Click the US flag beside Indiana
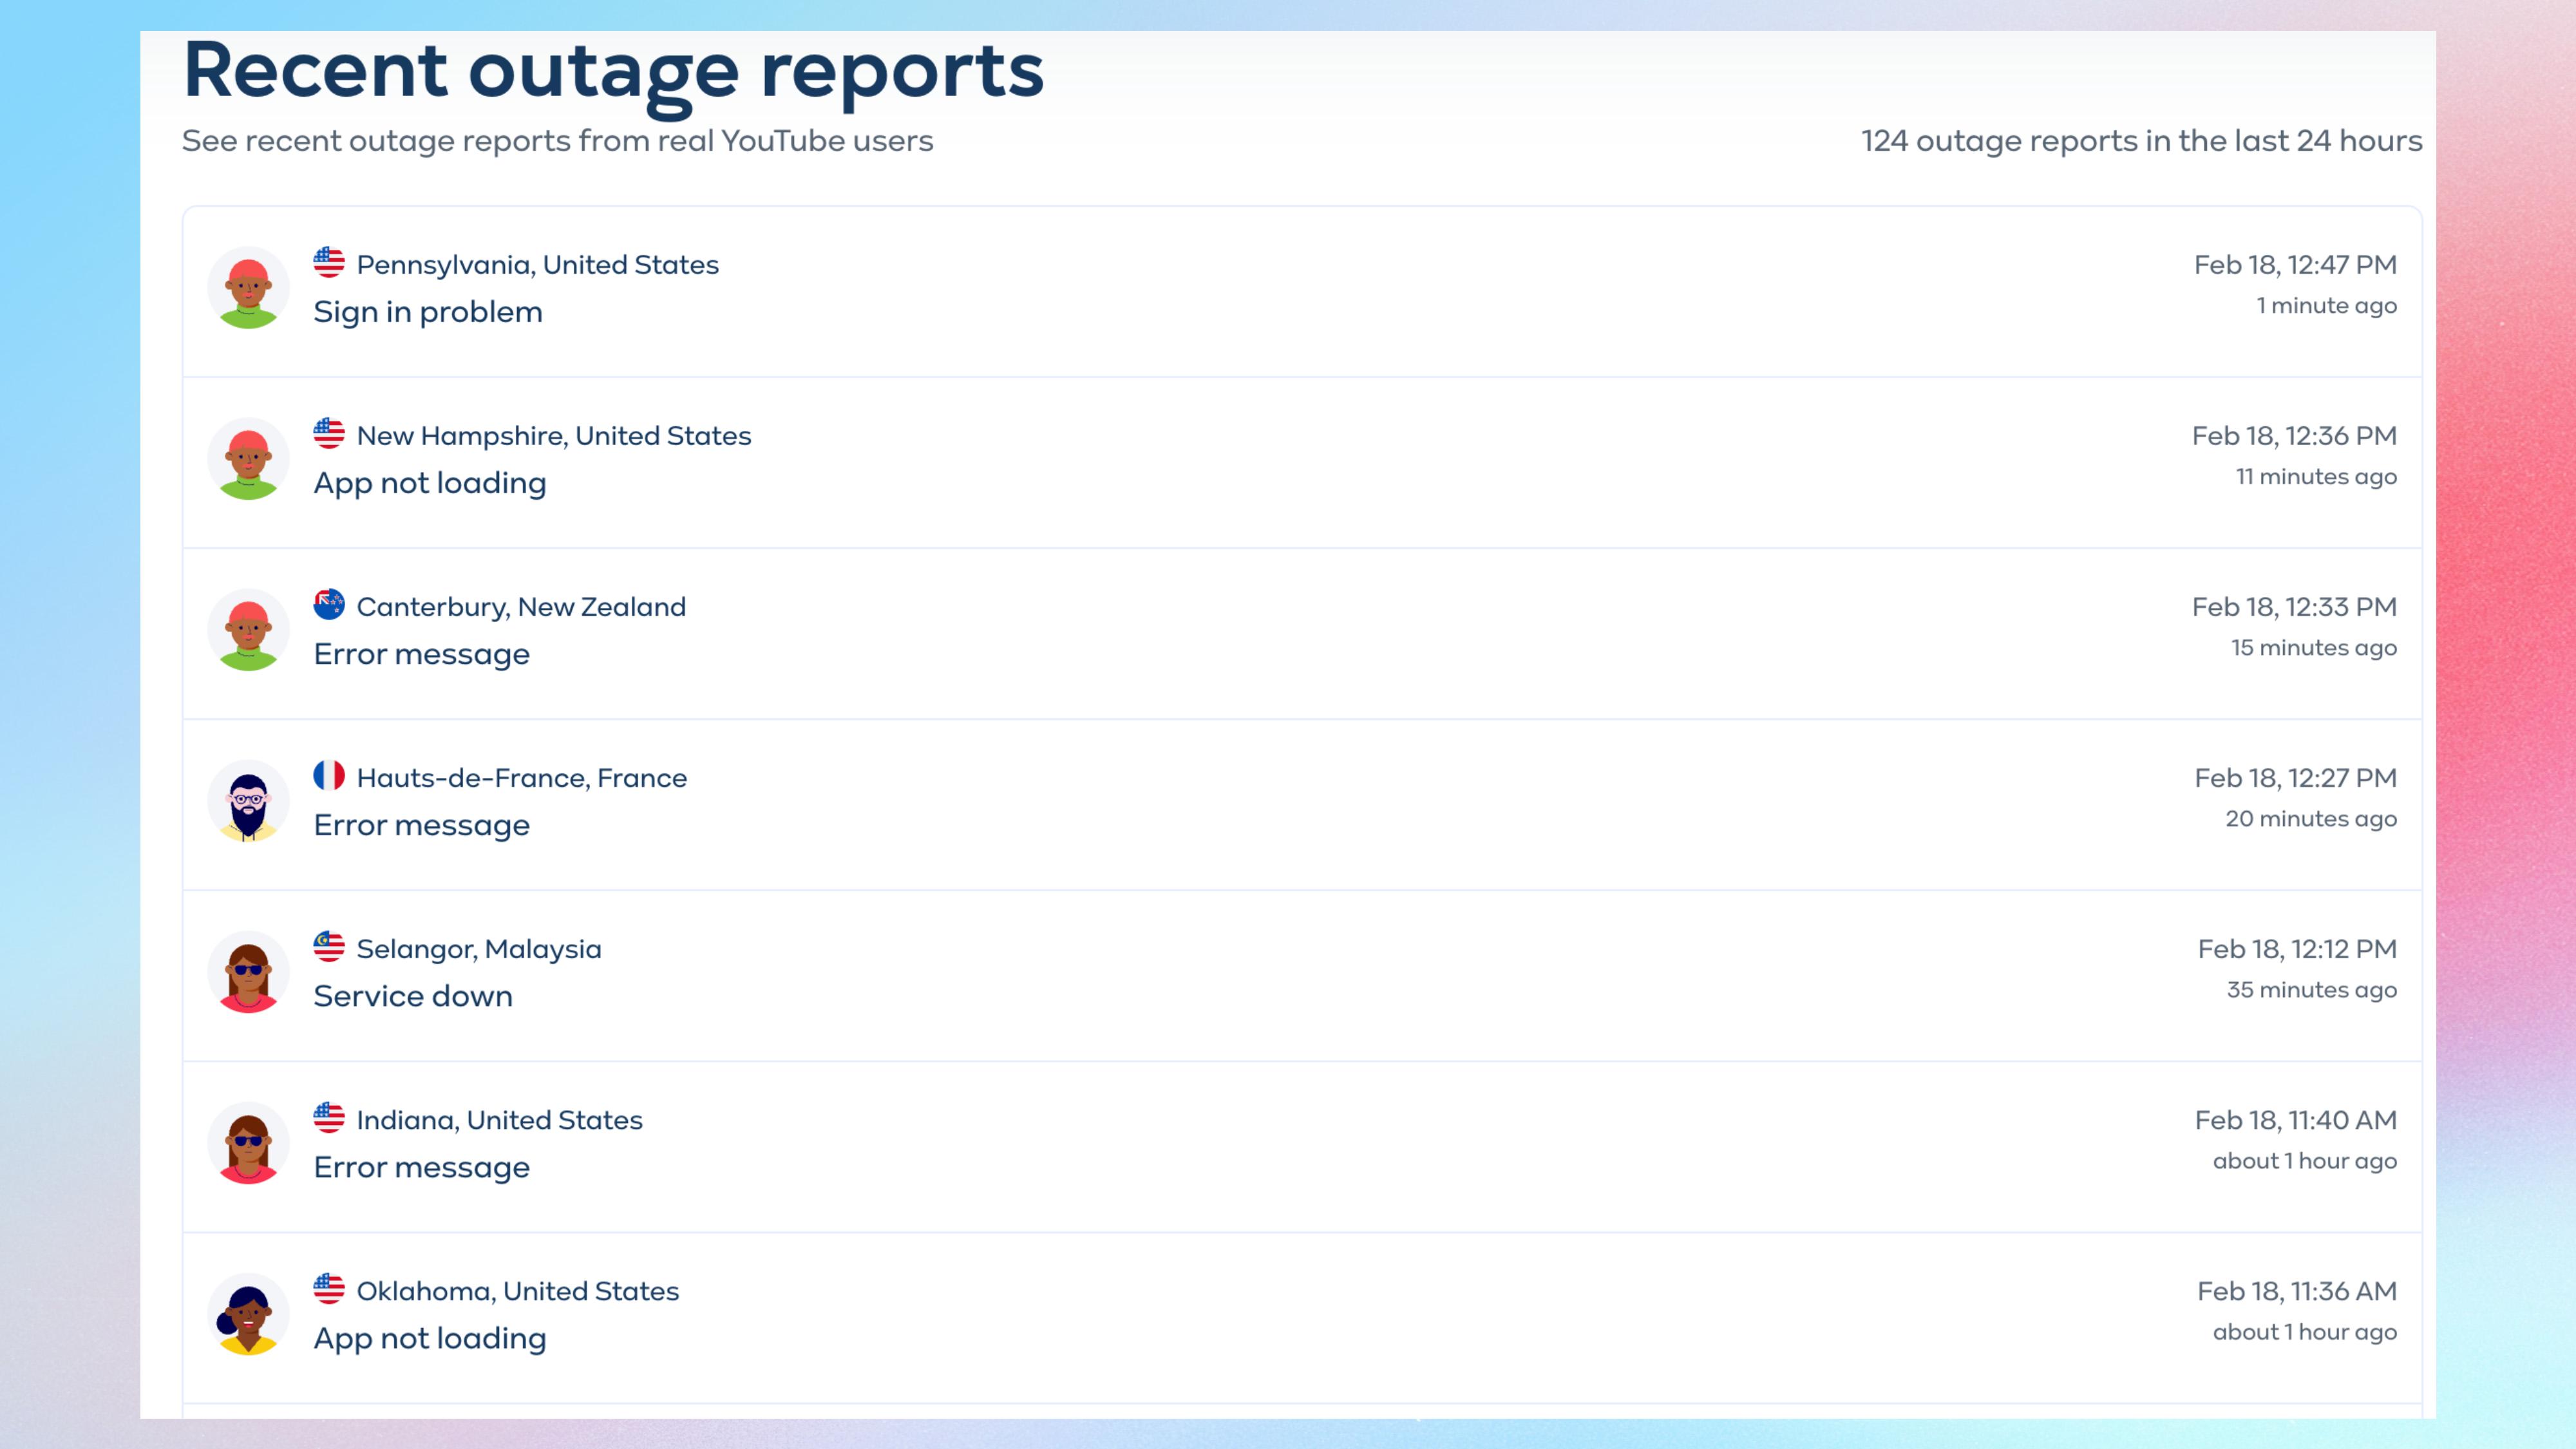Image resolution: width=2576 pixels, height=1449 pixels. coord(328,1118)
